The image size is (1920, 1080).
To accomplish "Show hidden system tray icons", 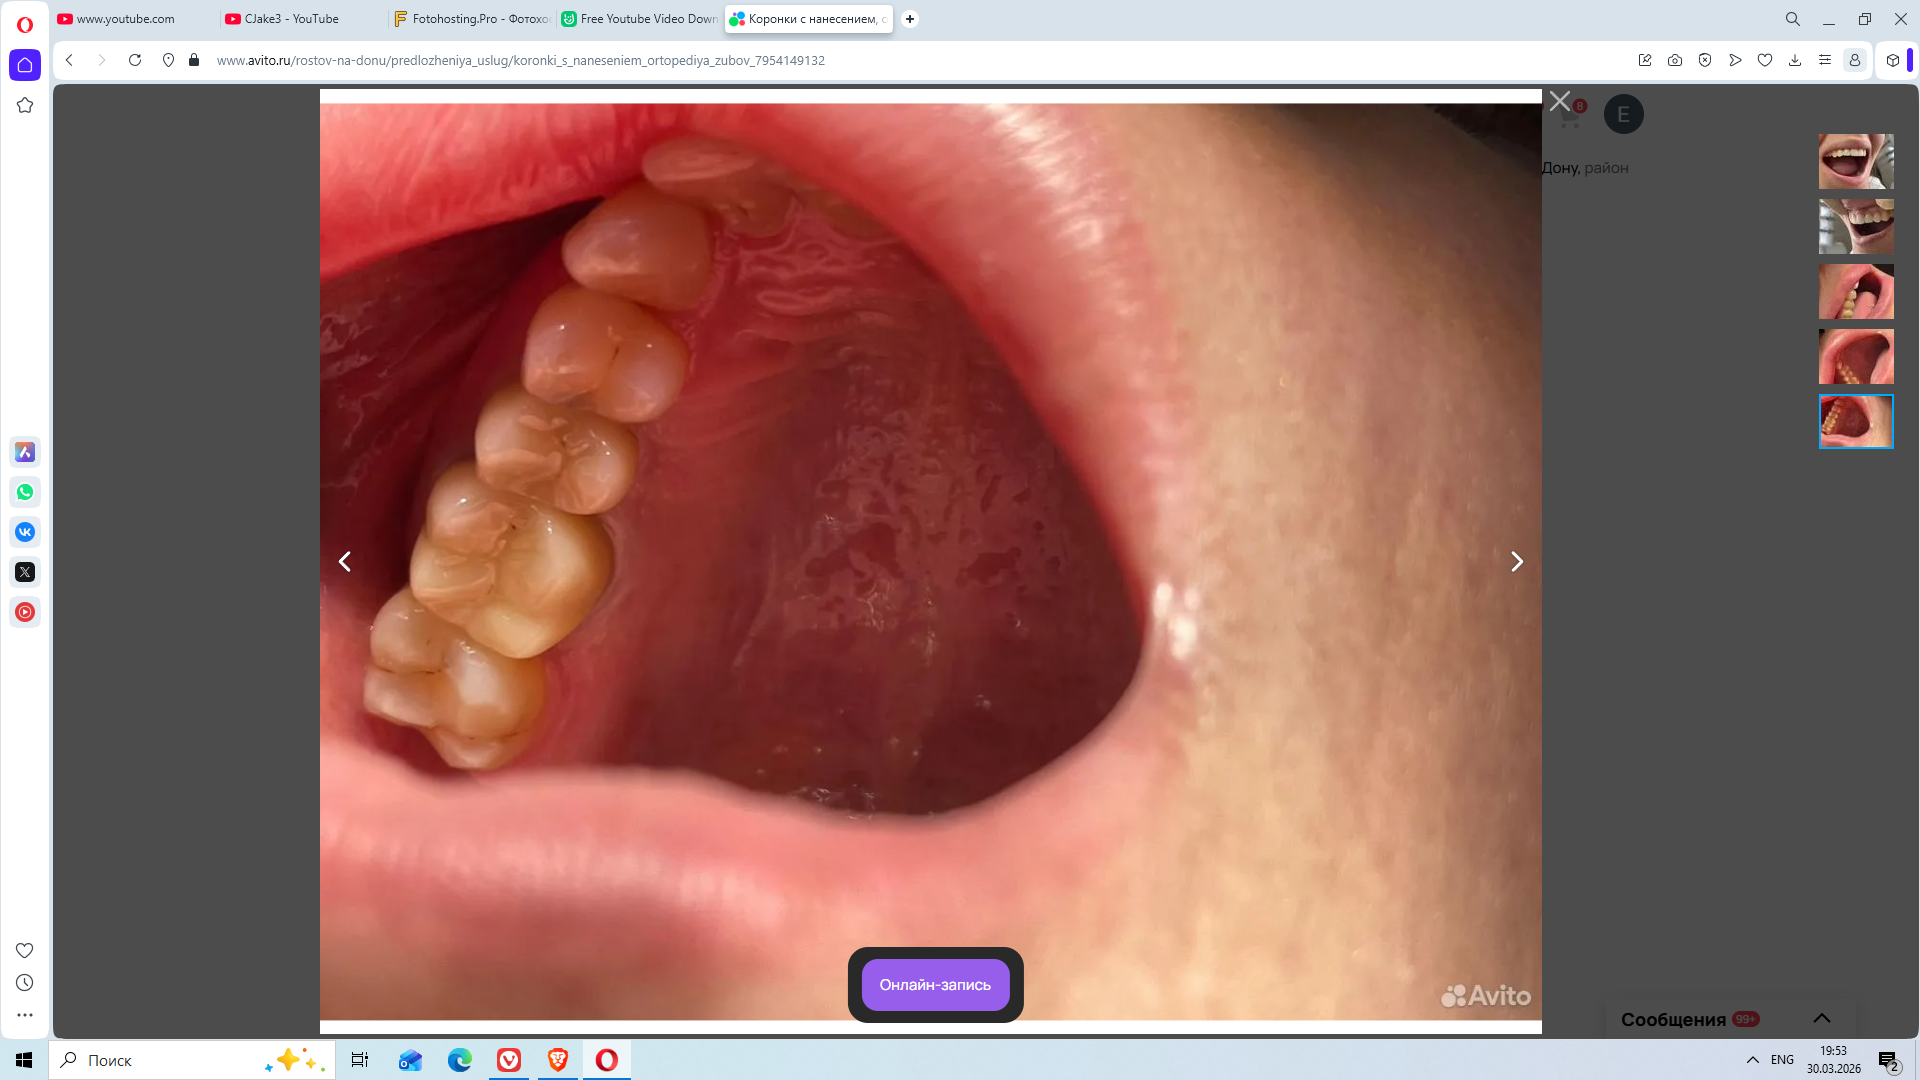I will (x=1752, y=1060).
